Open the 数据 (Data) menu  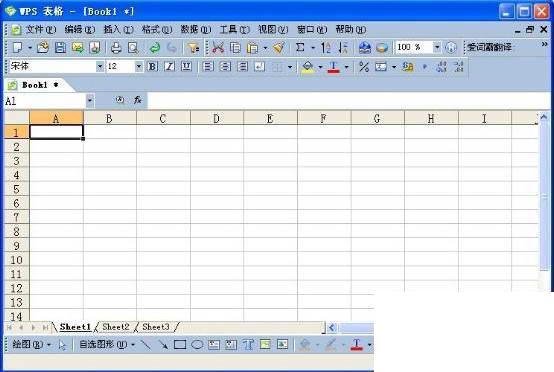(x=196, y=29)
